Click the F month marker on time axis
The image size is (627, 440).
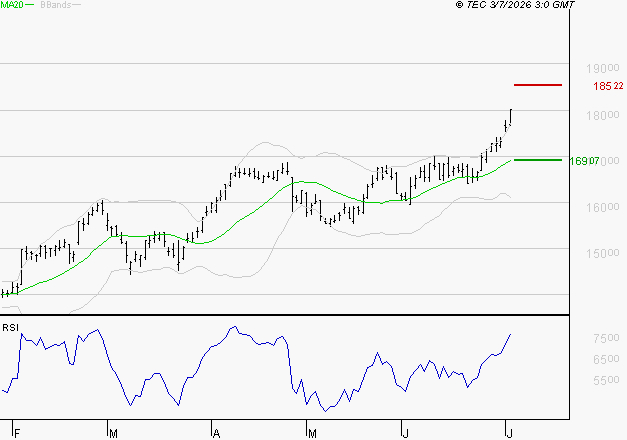point(17,433)
